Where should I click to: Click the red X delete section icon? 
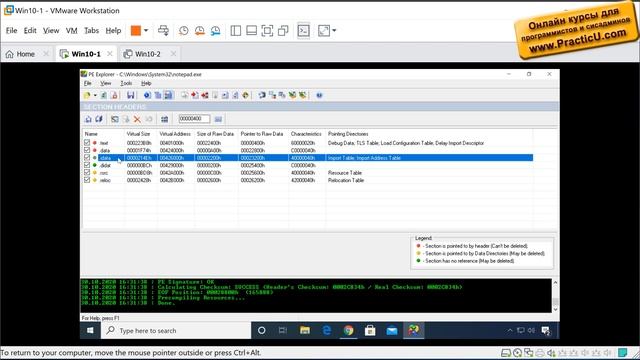pyautogui.click(x=137, y=119)
